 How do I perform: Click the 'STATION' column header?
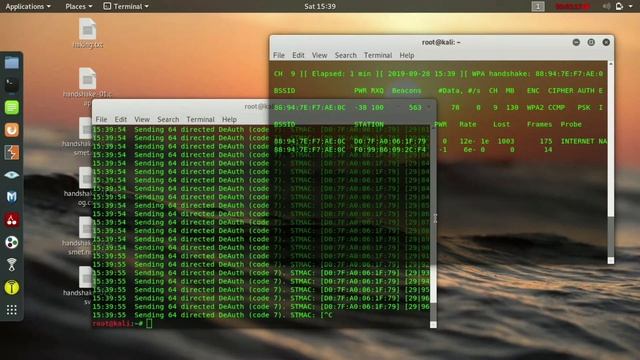tap(369, 124)
